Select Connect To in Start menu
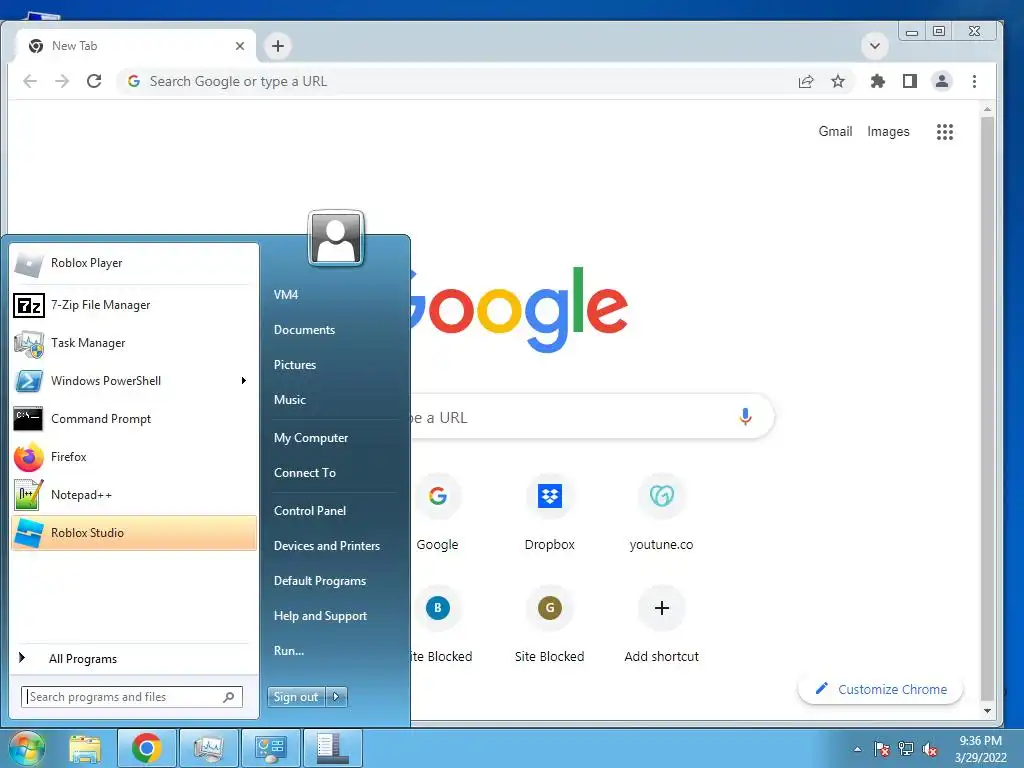 (305, 473)
